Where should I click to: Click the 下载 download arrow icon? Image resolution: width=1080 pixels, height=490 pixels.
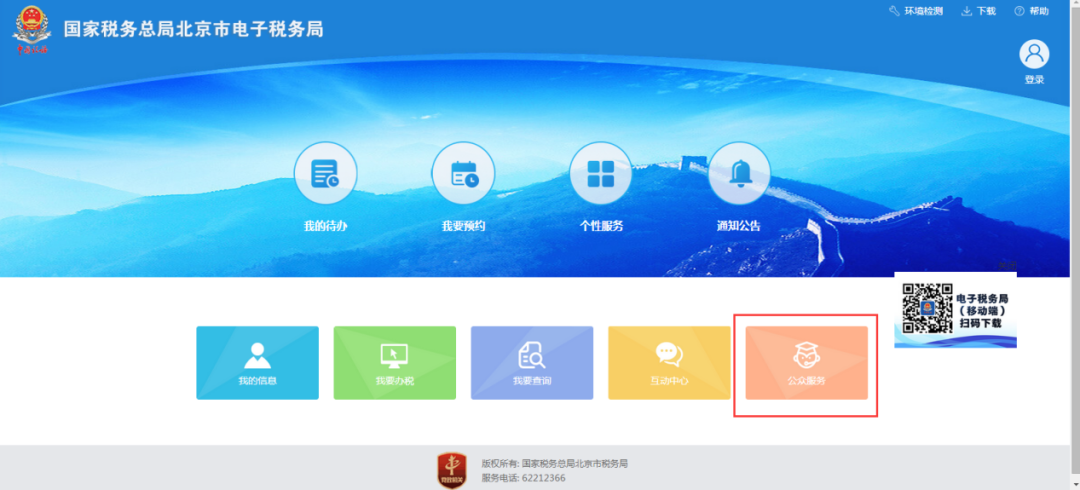(x=966, y=11)
